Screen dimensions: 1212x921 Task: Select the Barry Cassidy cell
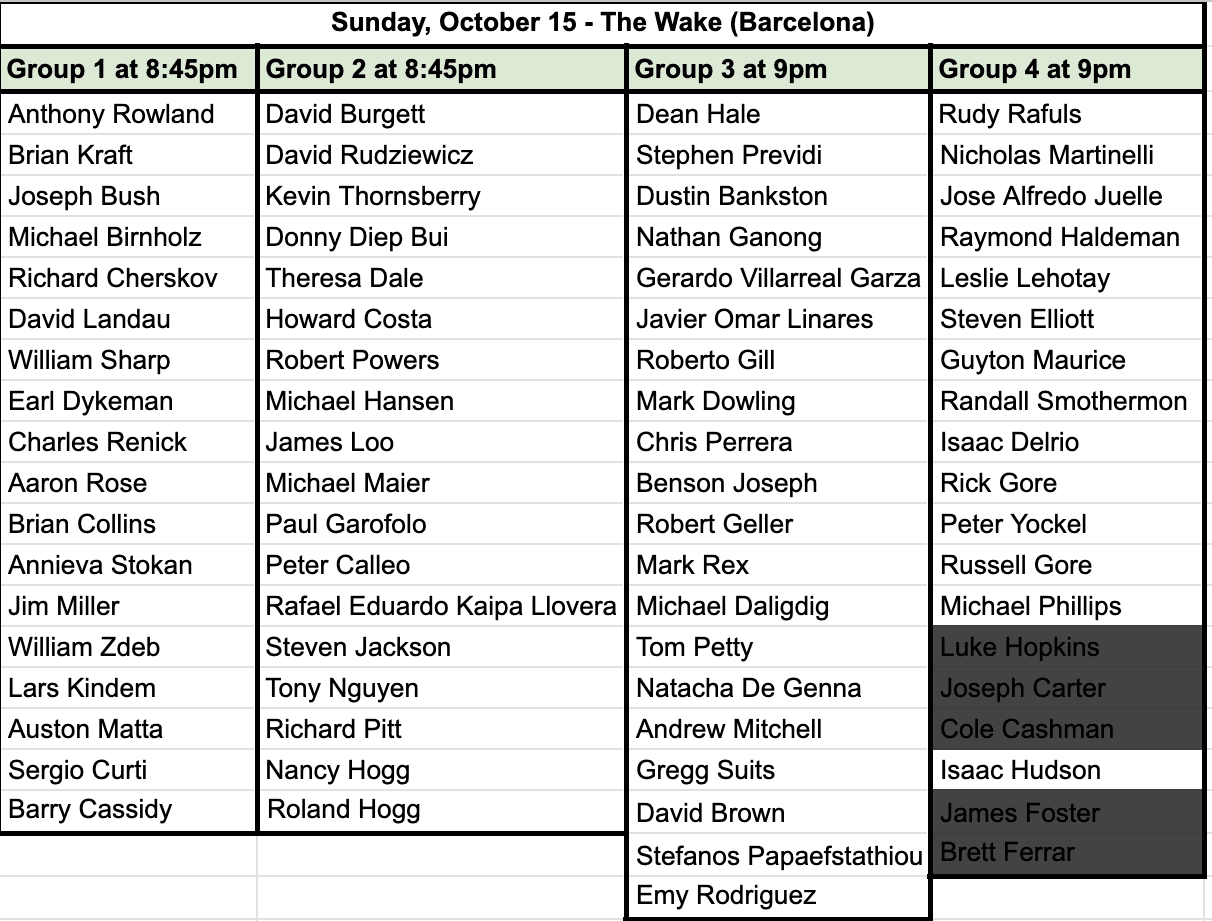[129, 809]
